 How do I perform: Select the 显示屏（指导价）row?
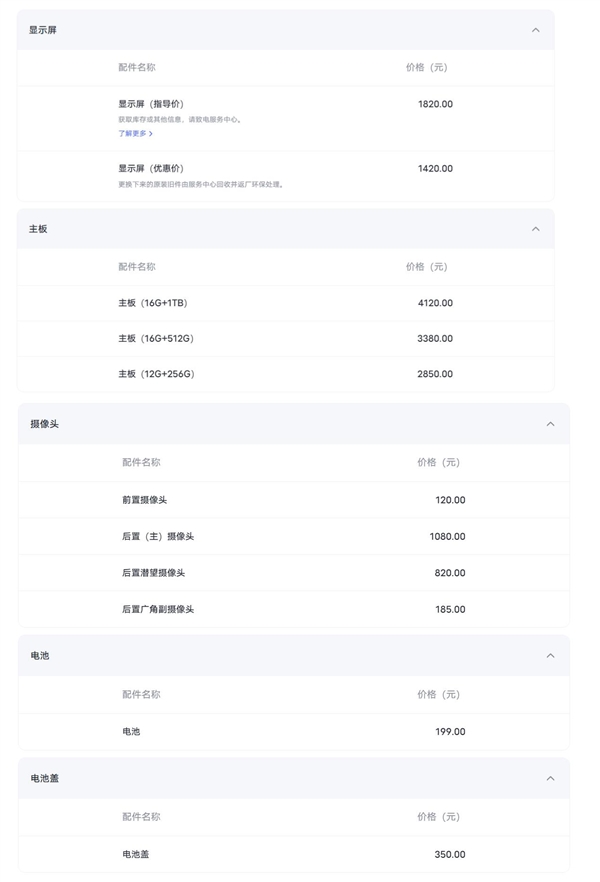coord(300,103)
